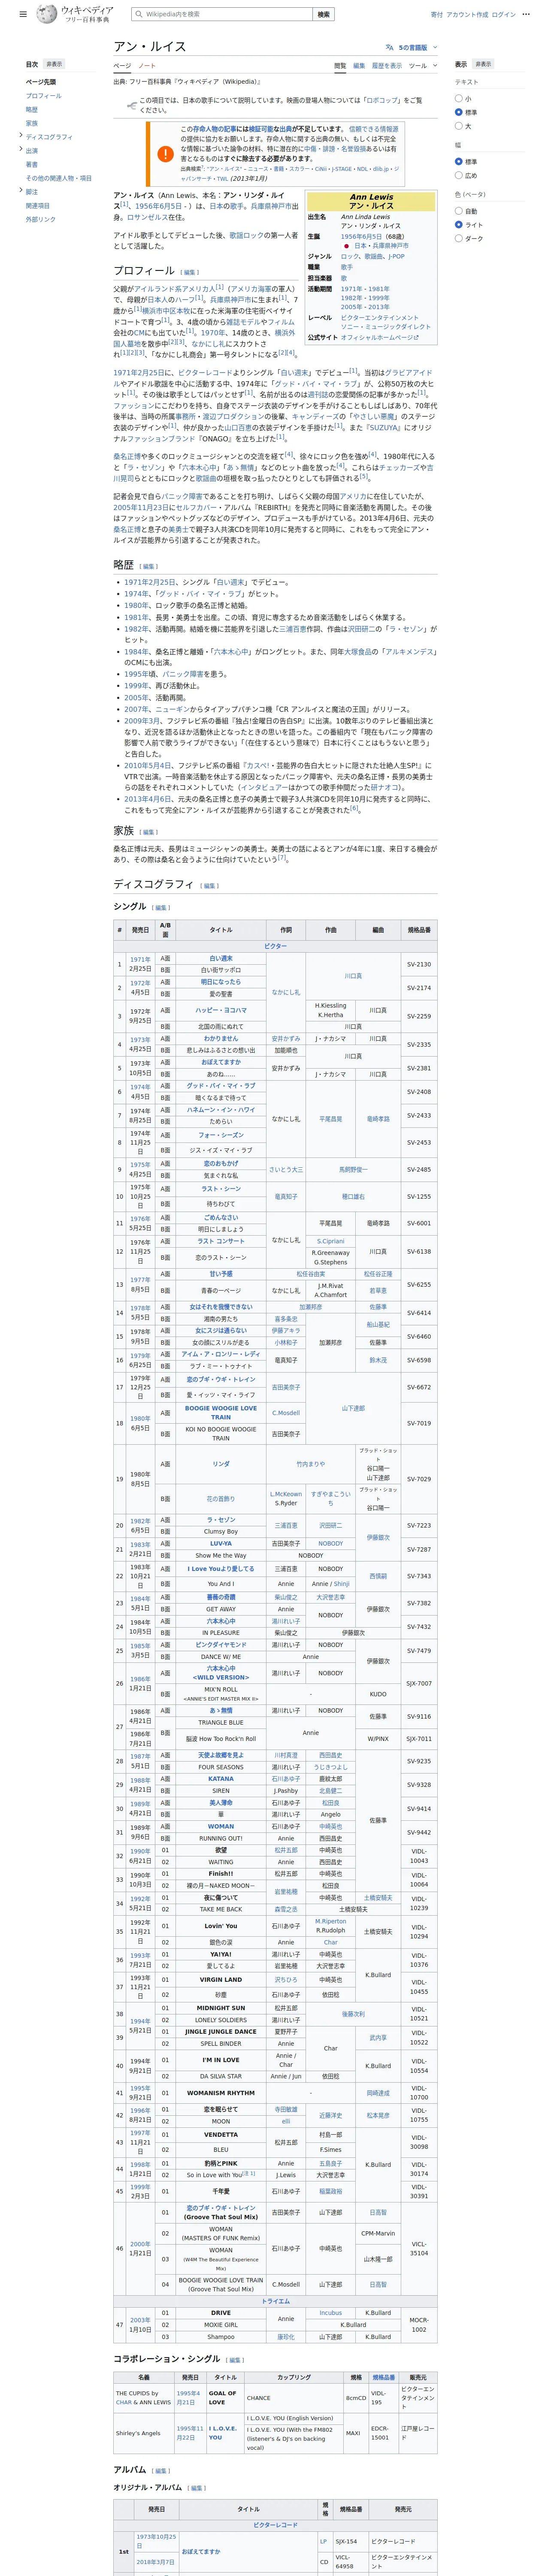Edit the プロフィール section
Screen dimensions: 551x2576
click(x=190, y=272)
